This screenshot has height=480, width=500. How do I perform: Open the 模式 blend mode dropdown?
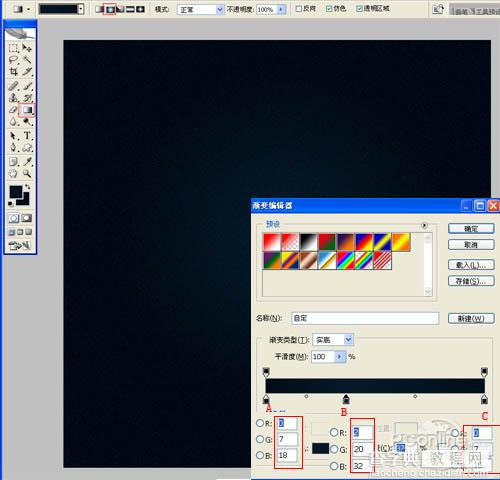(200, 10)
